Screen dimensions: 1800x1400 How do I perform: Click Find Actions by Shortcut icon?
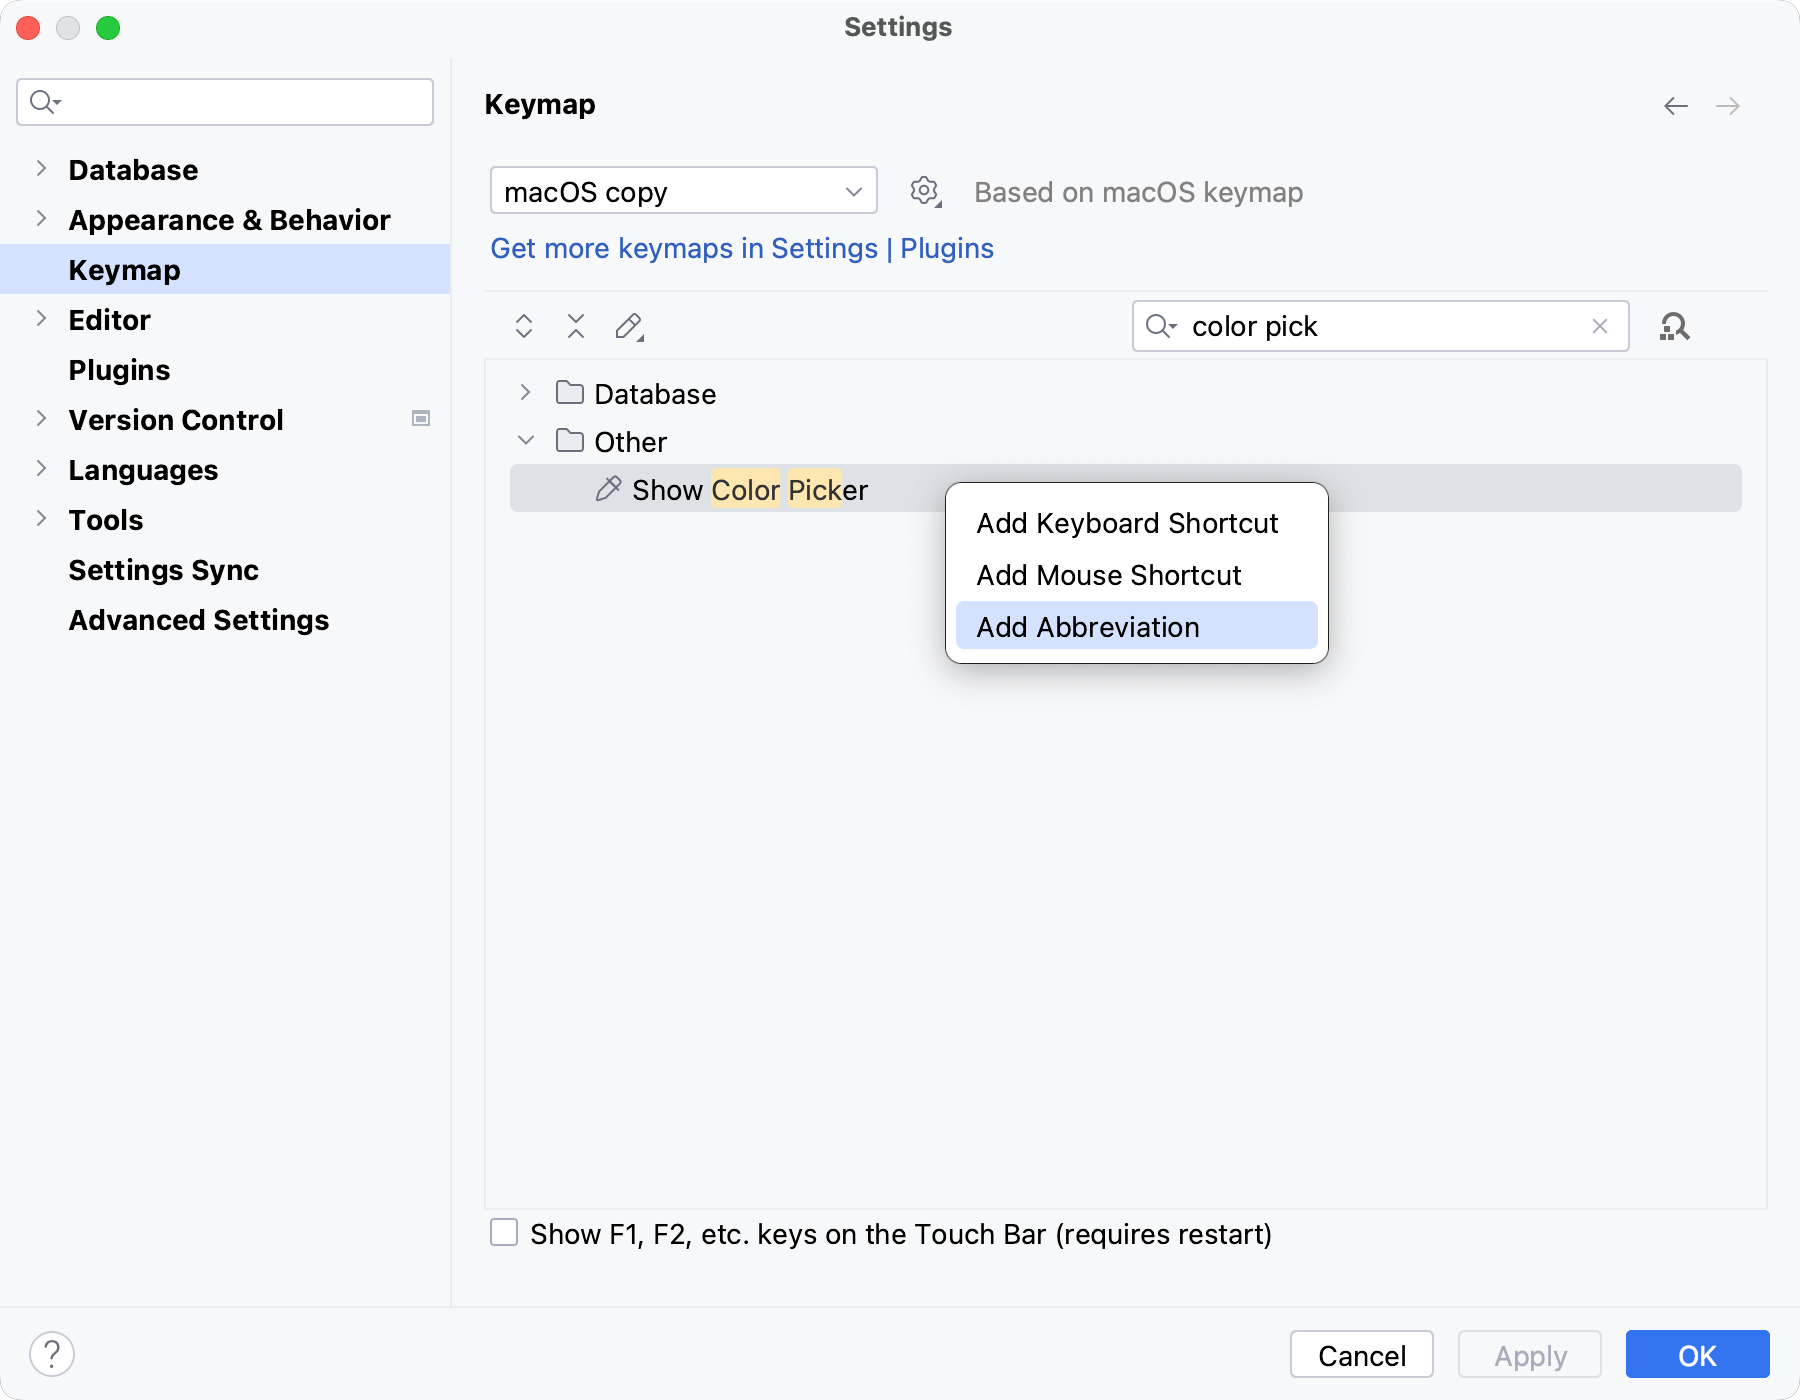(1674, 326)
